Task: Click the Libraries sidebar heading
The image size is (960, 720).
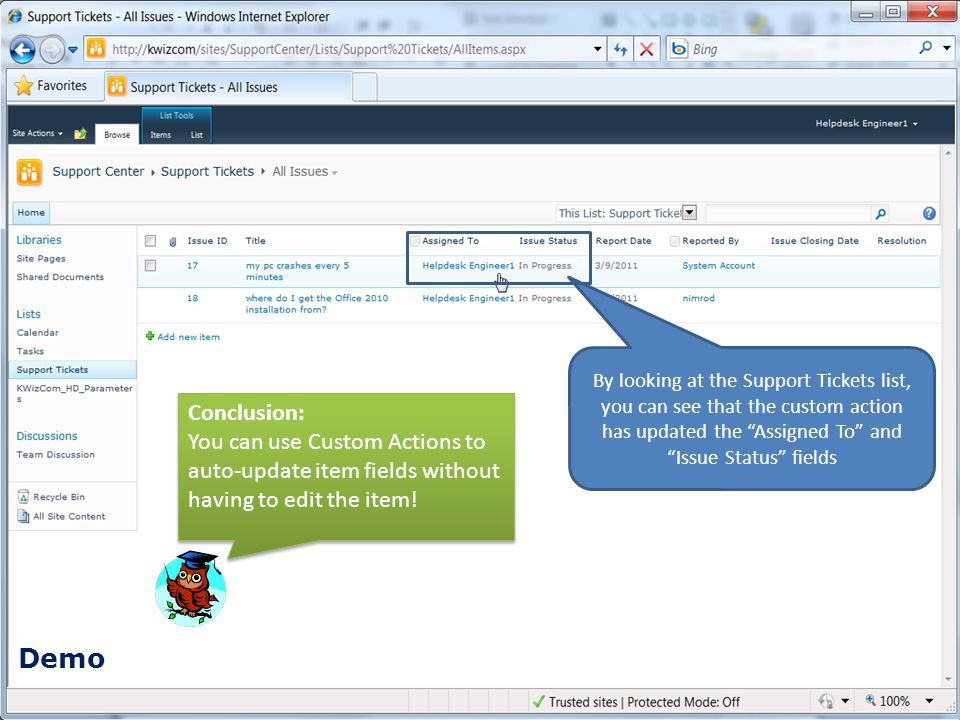Action: (39, 239)
